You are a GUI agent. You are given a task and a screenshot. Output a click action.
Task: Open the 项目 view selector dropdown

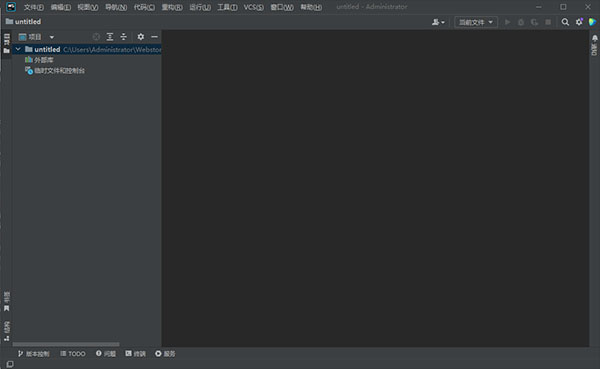point(36,37)
